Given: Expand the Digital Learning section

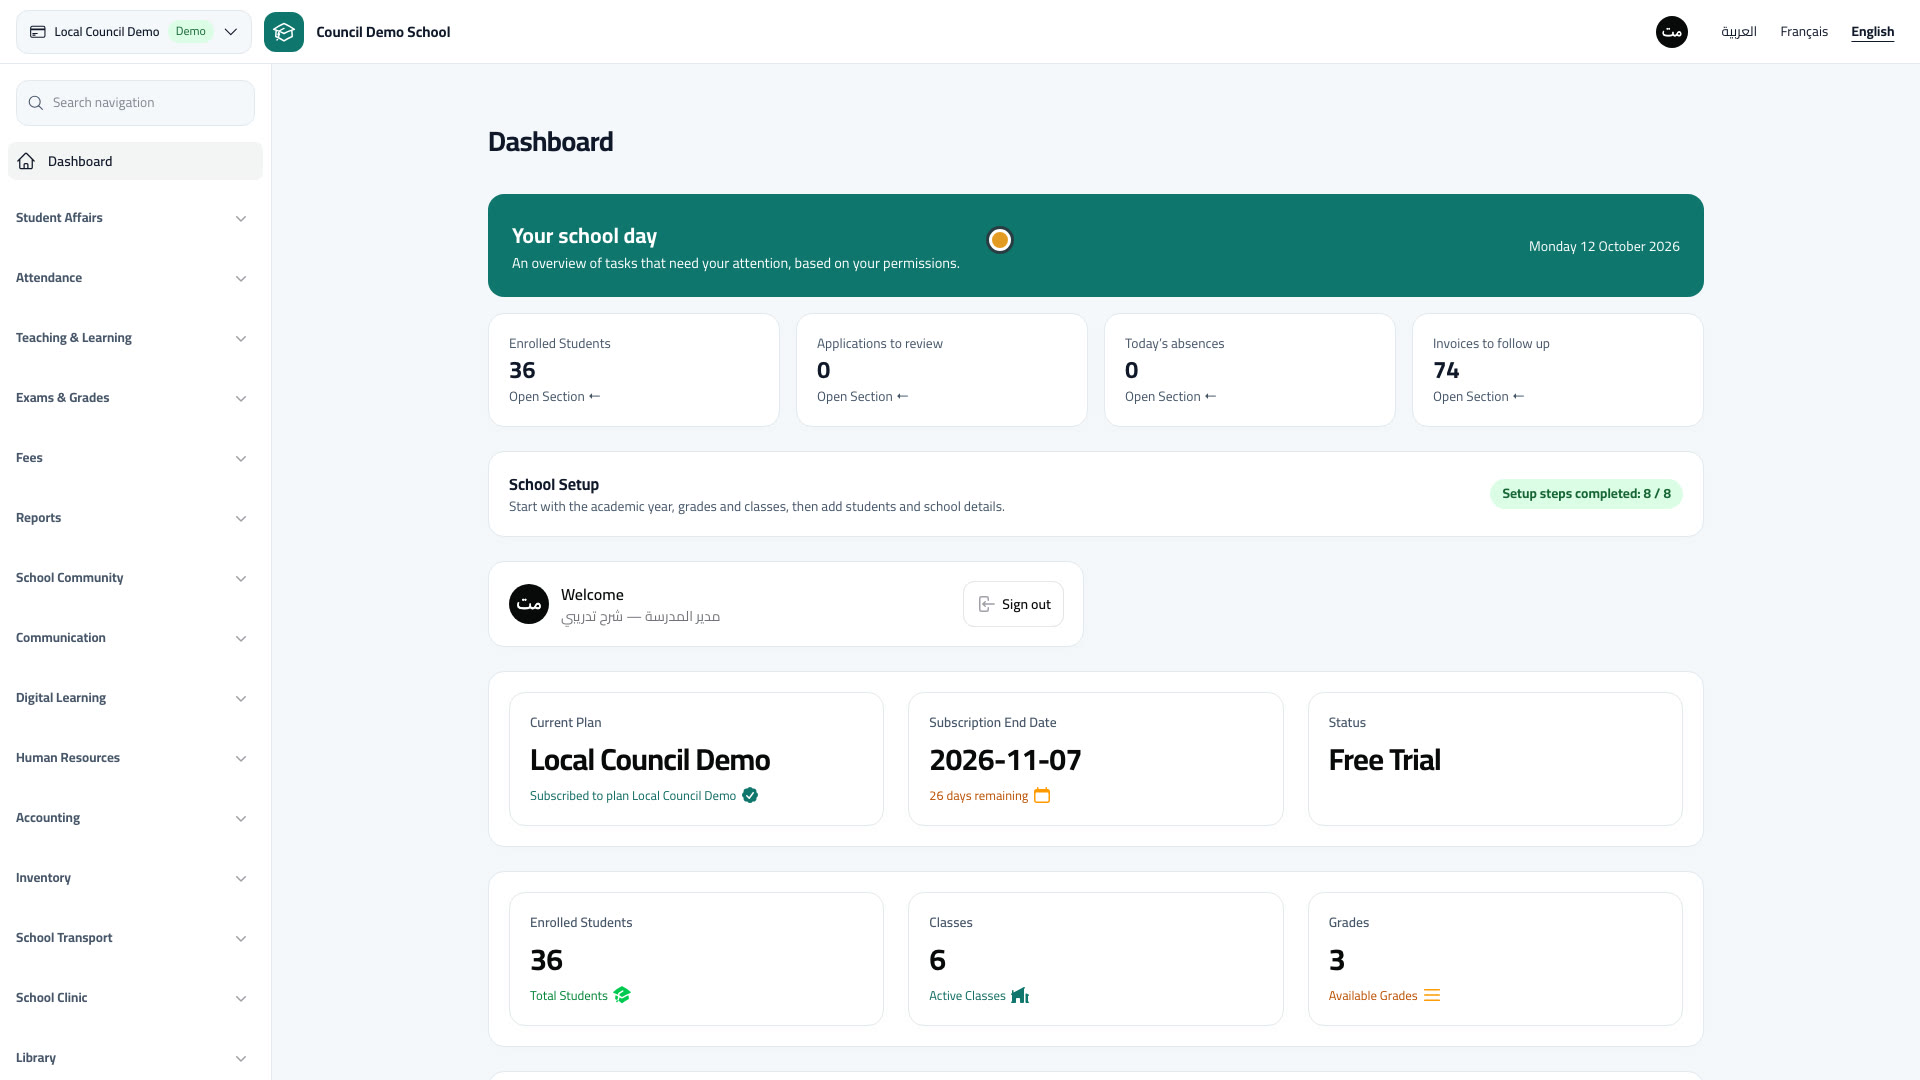Looking at the screenshot, I should pyautogui.click(x=135, y=698).
